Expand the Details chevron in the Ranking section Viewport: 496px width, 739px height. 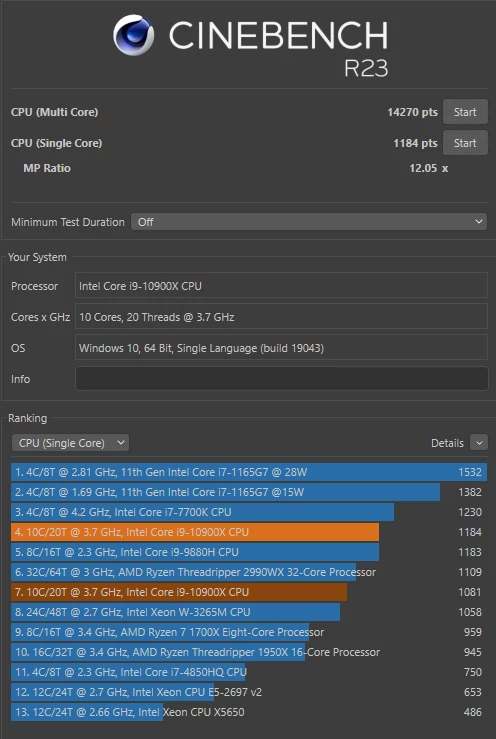click(479, 443)
